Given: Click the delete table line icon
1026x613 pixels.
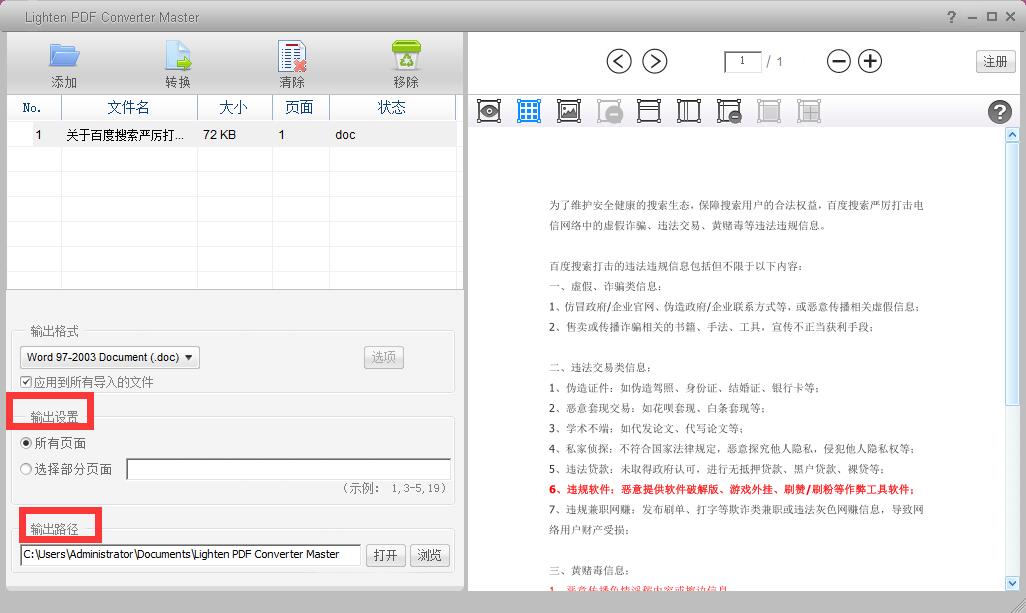Looking at the screenshot, I should [x=729, y=111].
